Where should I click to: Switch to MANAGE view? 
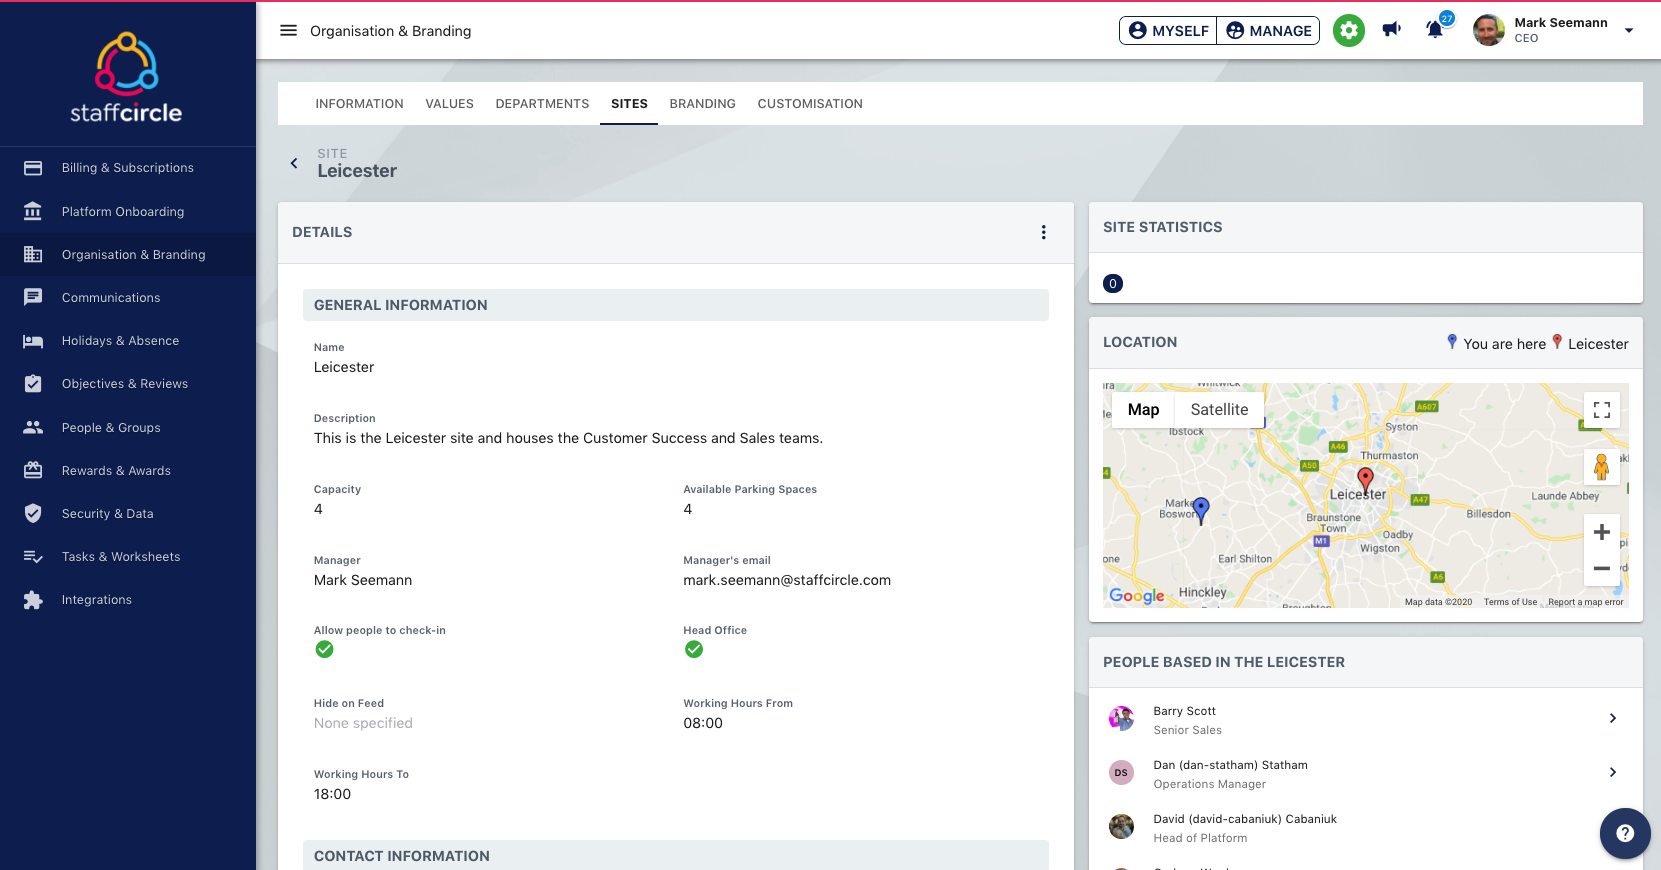(1268, 31)
